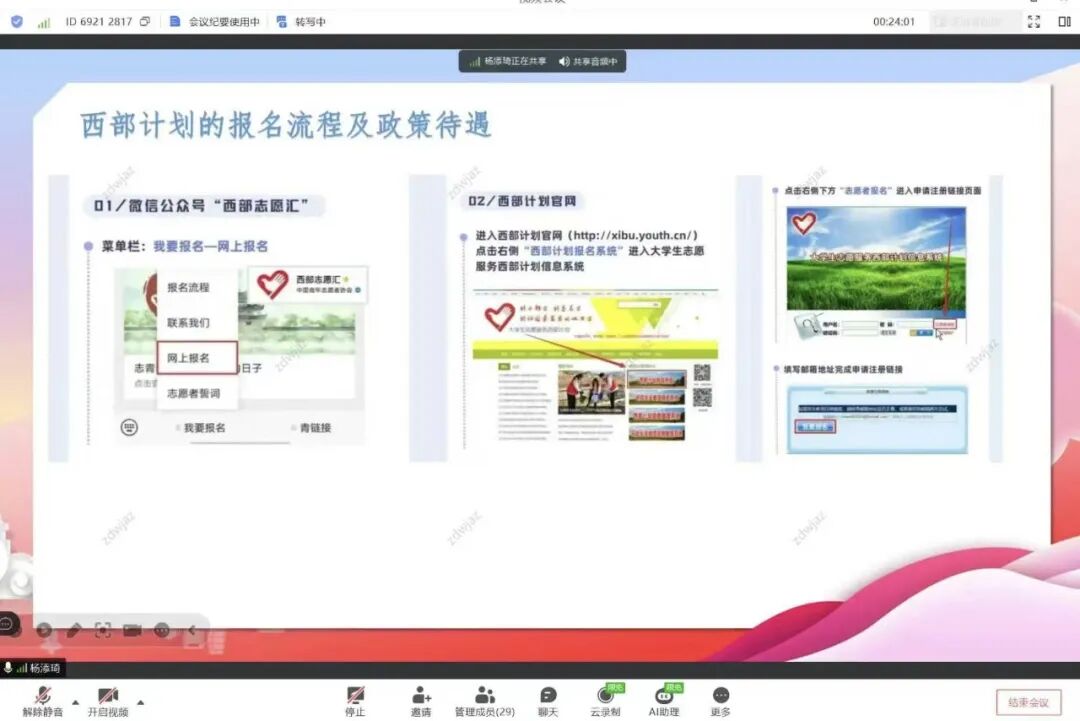This screenshot has width=1080, height=721.
Task: Expand the audio options arrow beside 解除静音
Action: click(x=76, y=702)
